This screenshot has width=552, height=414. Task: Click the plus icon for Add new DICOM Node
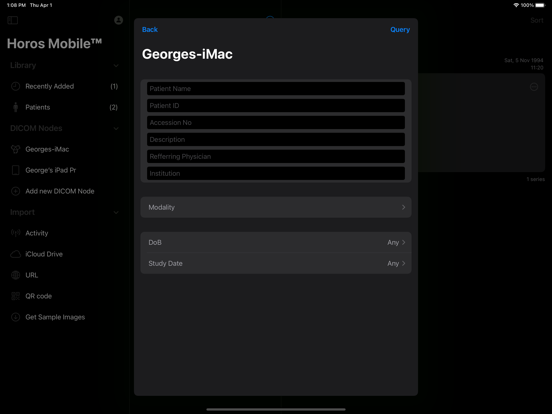(x=15, y=191)
